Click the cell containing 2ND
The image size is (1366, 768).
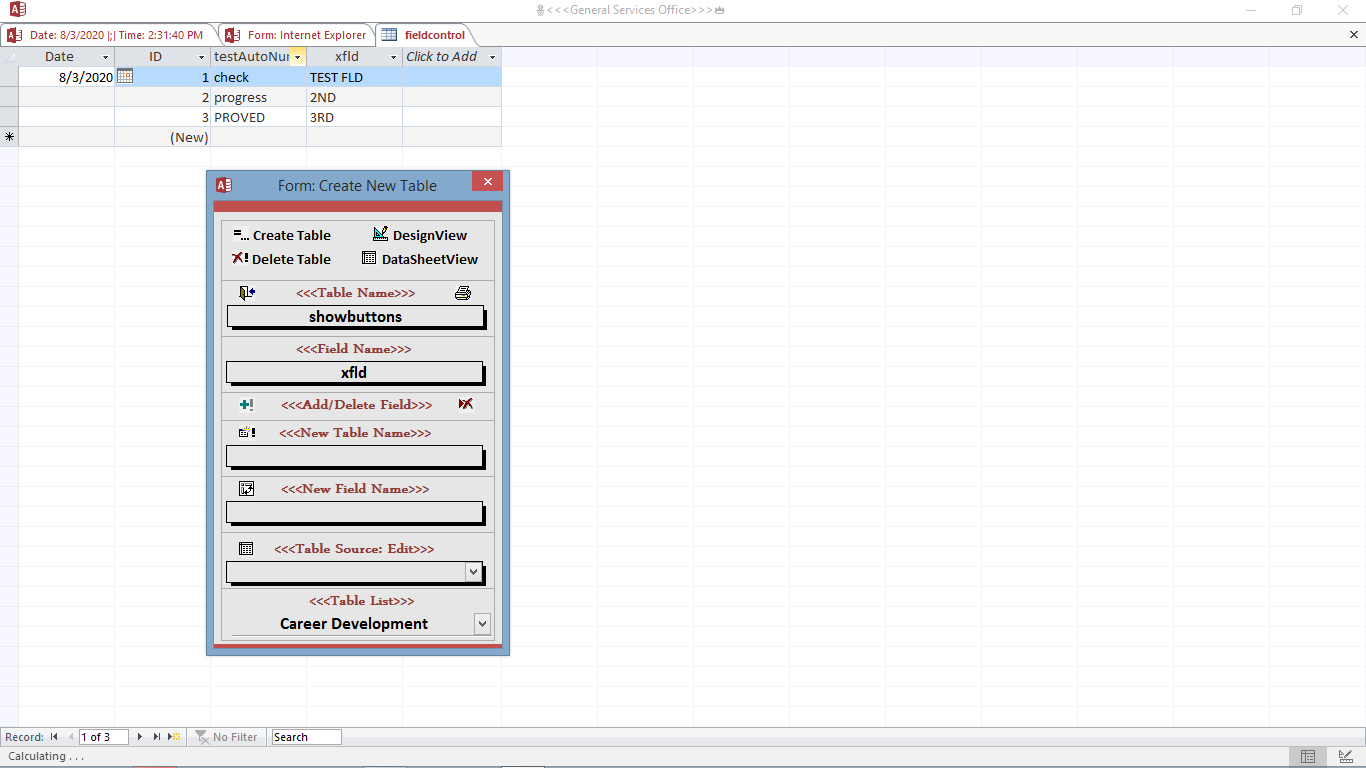[x=354, y=97]
